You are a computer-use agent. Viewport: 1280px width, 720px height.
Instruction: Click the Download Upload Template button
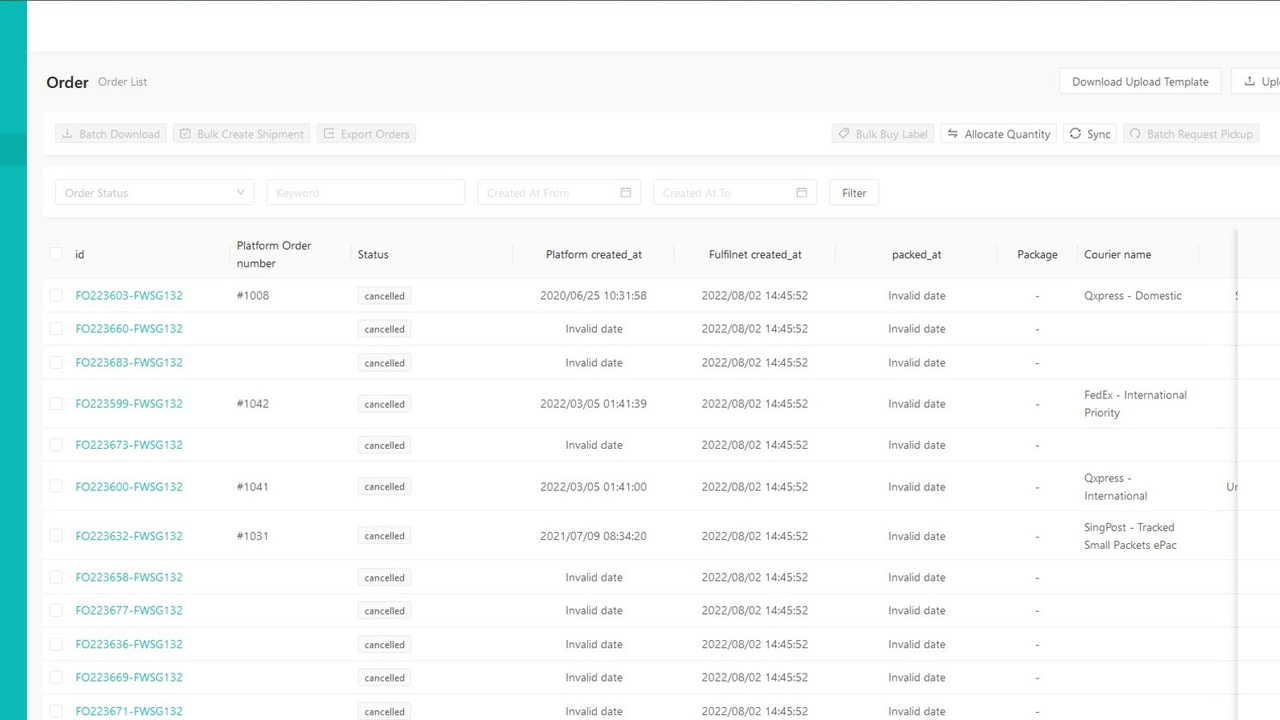click(x=1139, y=81)
